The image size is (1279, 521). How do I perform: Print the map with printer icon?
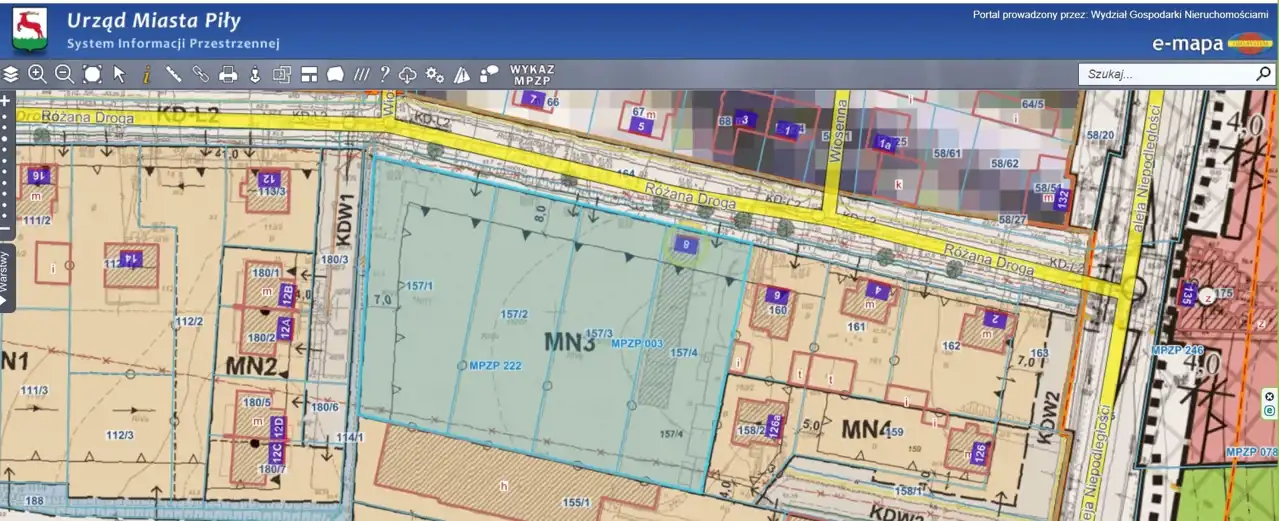(x=228, y=74)
